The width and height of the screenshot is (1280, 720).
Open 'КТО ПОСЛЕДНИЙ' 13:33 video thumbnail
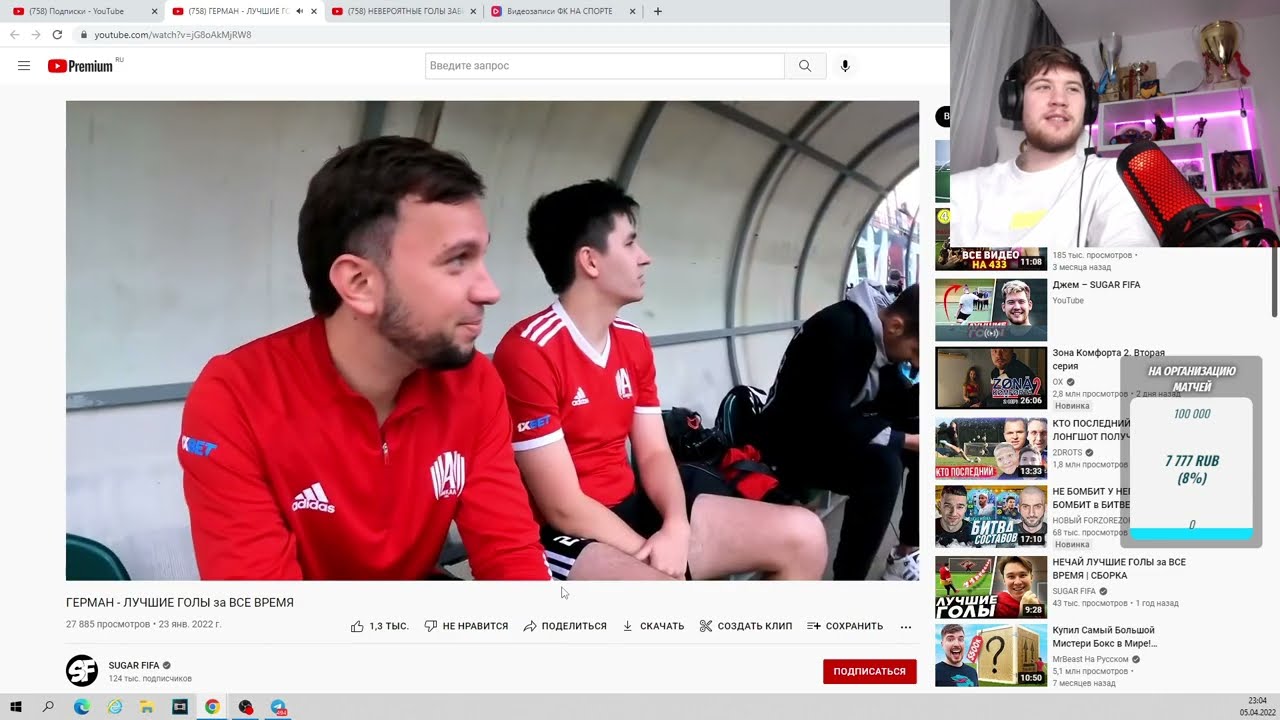[991, 447]
